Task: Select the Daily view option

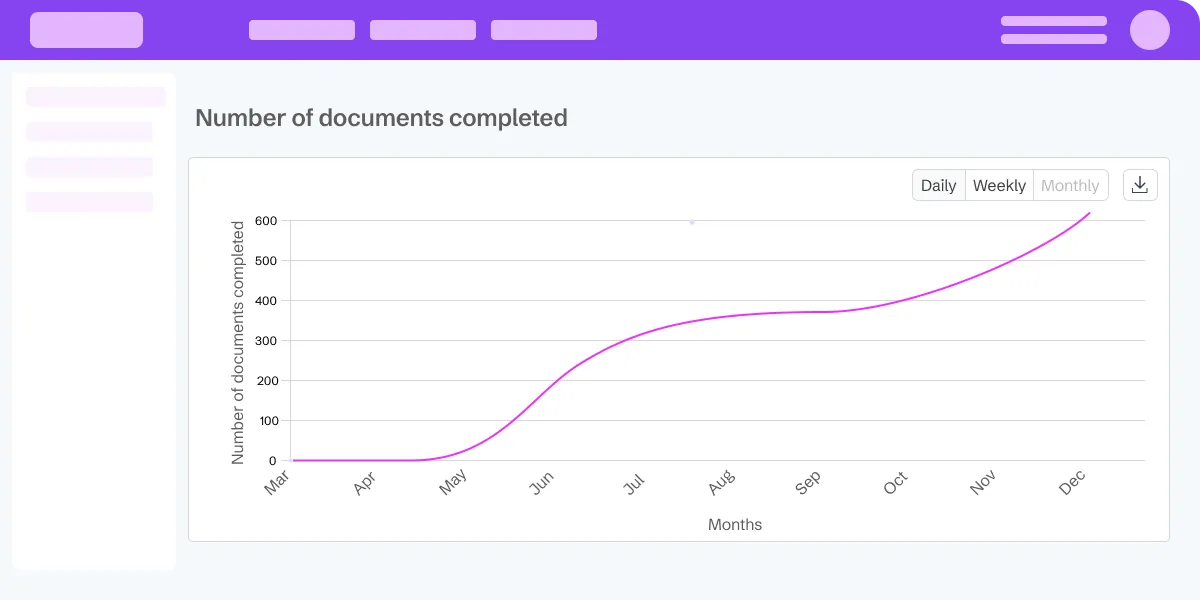Action: (x=939, y=185)
